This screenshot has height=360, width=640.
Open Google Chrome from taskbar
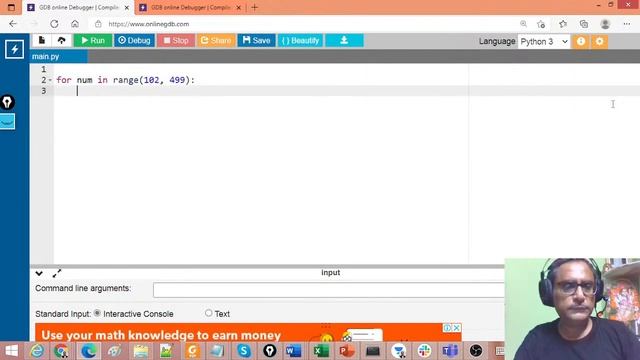pos(62,351)
